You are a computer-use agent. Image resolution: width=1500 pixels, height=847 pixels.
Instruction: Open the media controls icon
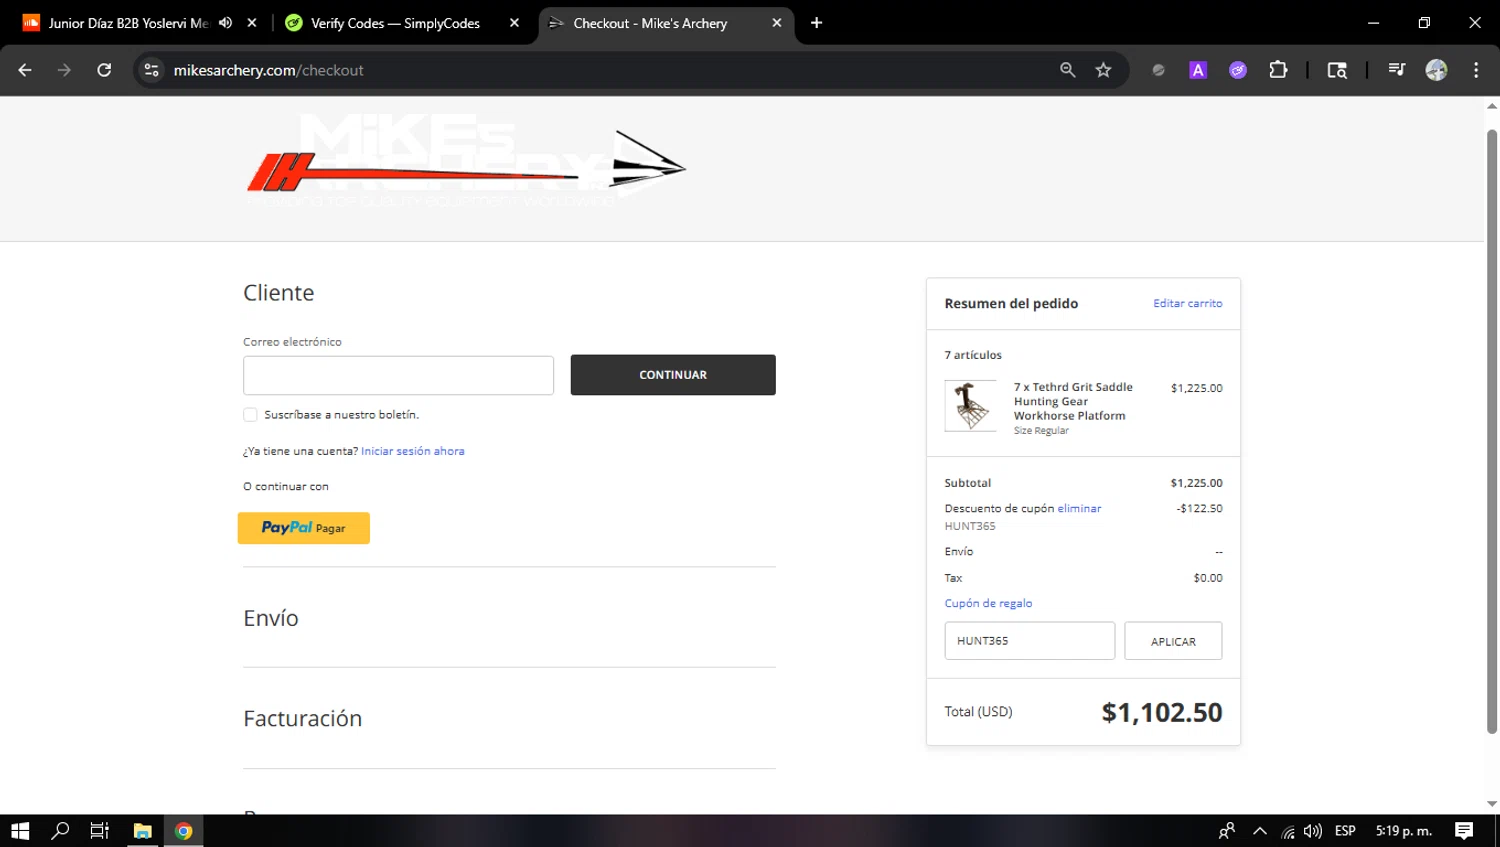(1397, 70)
